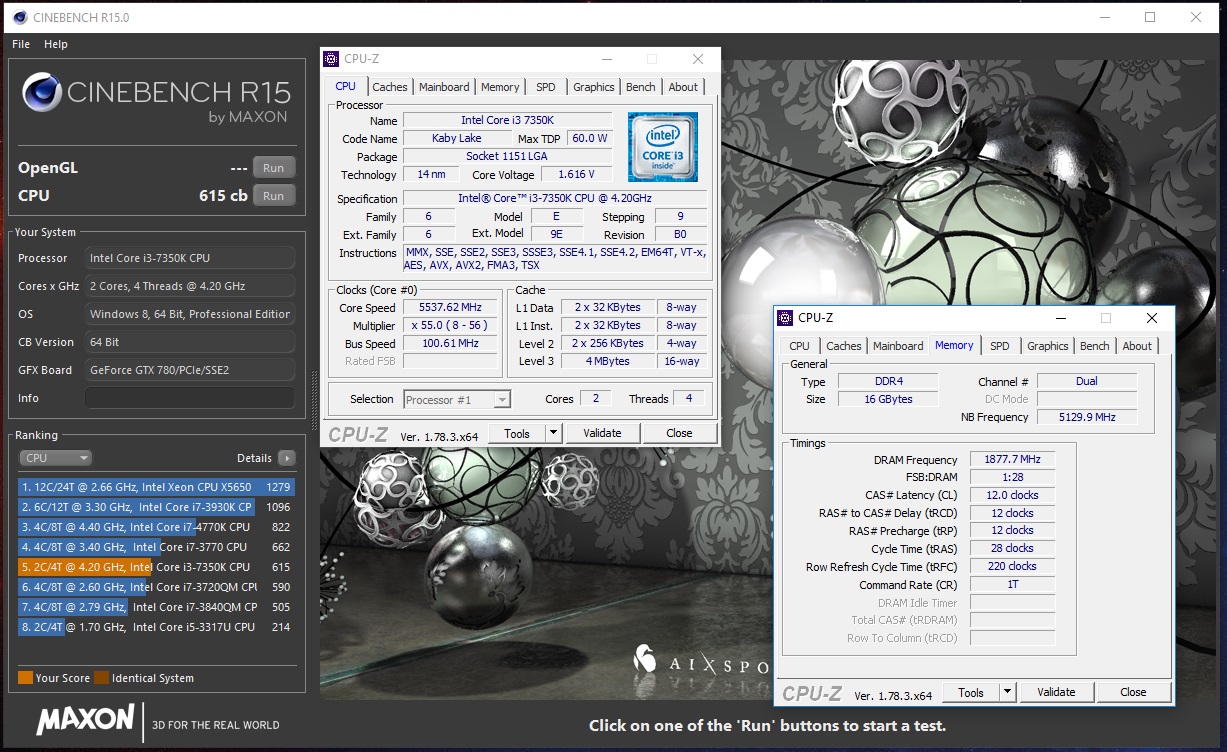1227x752 pixels.
Task: Expand Tools dropdown arrow in memory CPU-Z window
Action: (1007, 692)
